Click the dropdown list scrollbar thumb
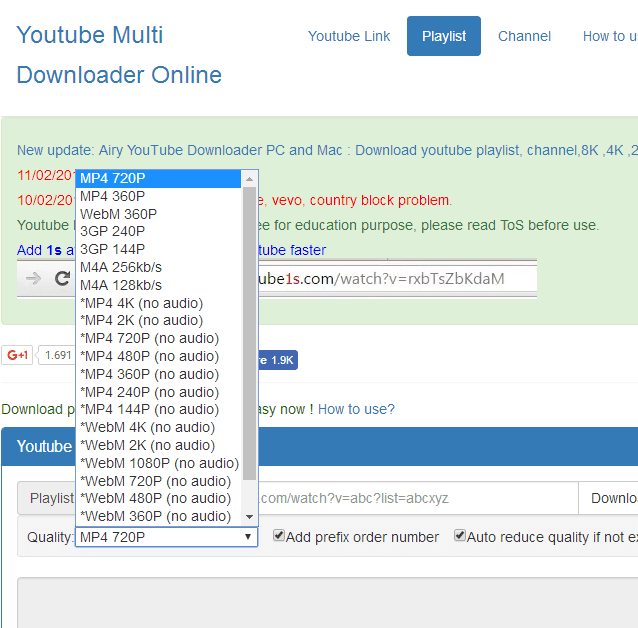Screen dimensions: 638x628 [x=249, y=334]
